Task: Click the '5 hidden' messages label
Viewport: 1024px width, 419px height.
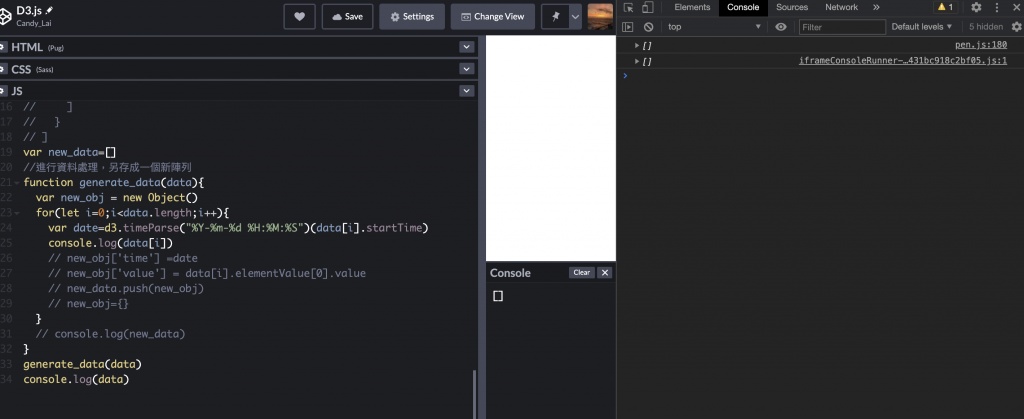Action: click(x=985, y=27)
